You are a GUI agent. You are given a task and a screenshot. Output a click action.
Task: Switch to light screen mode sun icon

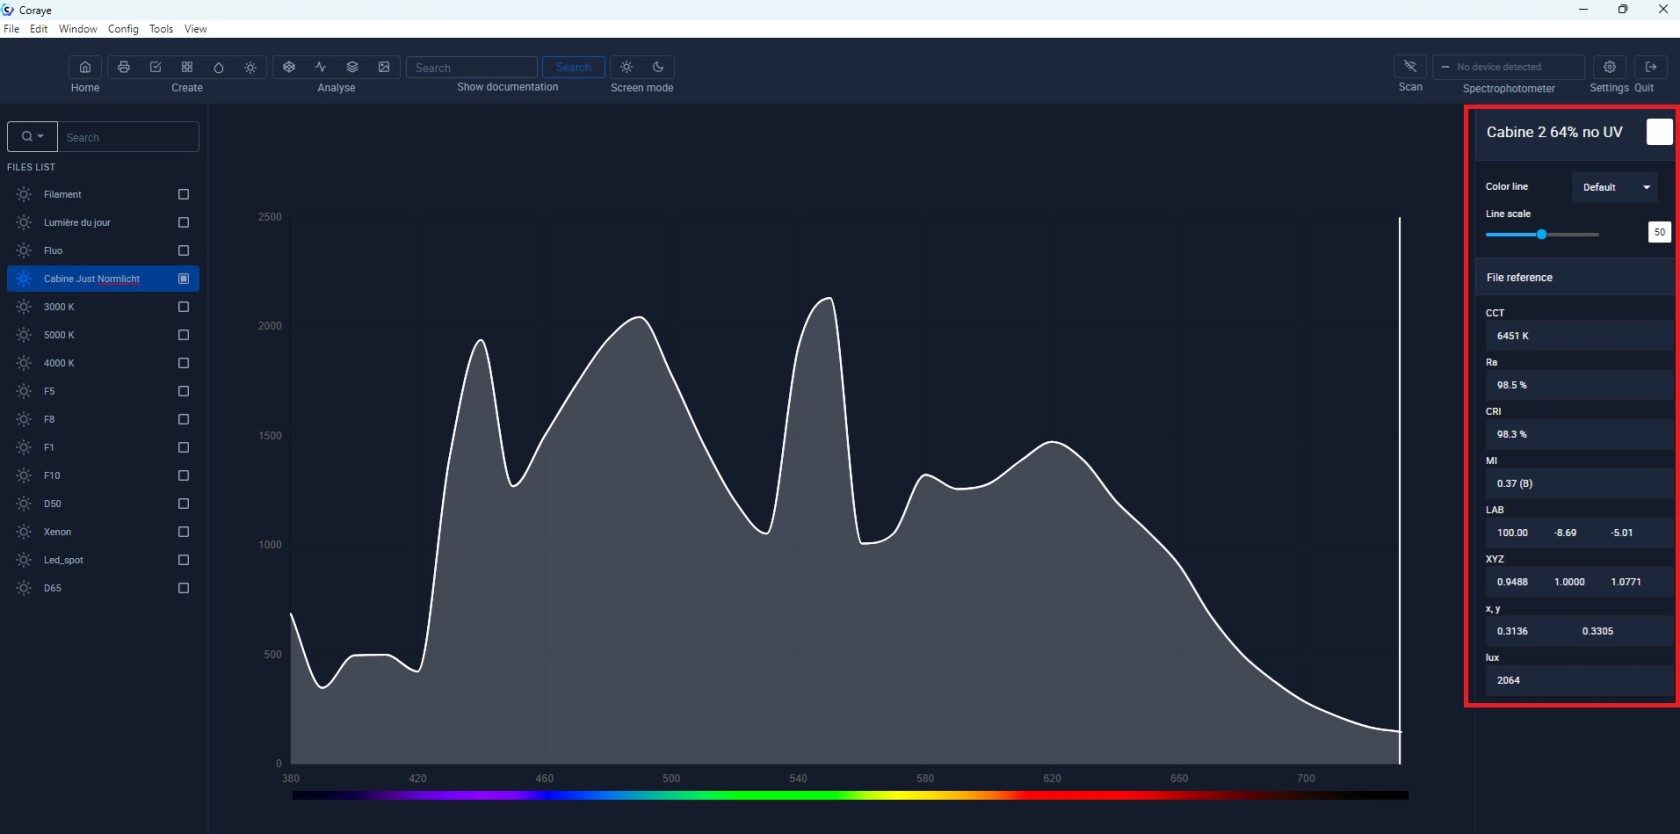coord(626,67)
